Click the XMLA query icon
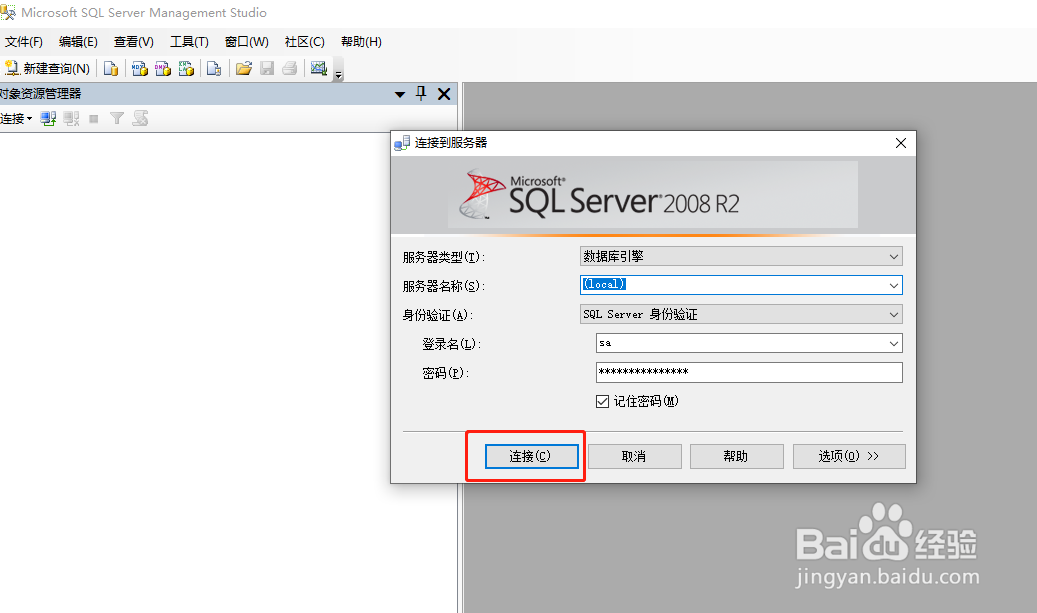The width and height of the screenshot is (1037, 613). click(187, 68)
